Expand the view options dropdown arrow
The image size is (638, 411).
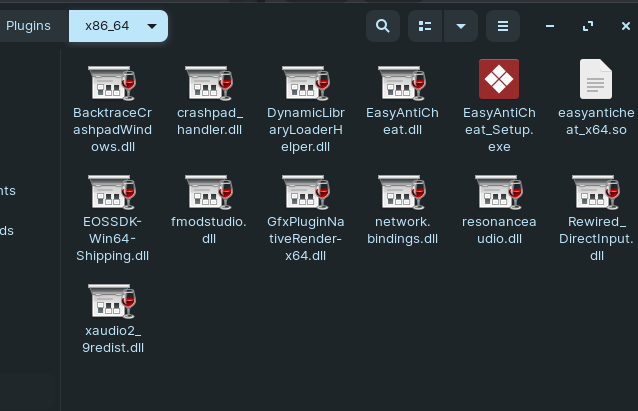461,26
